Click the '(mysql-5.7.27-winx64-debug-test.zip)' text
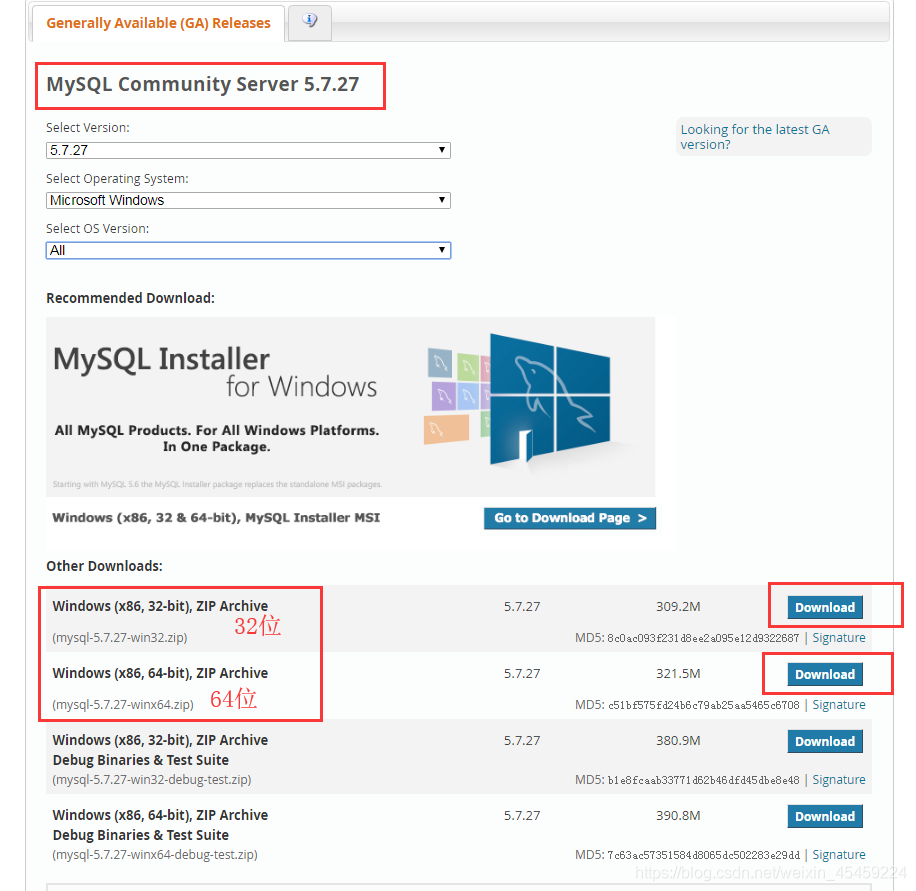Screen dimensions: 916x891 click(x=155, y=855)
